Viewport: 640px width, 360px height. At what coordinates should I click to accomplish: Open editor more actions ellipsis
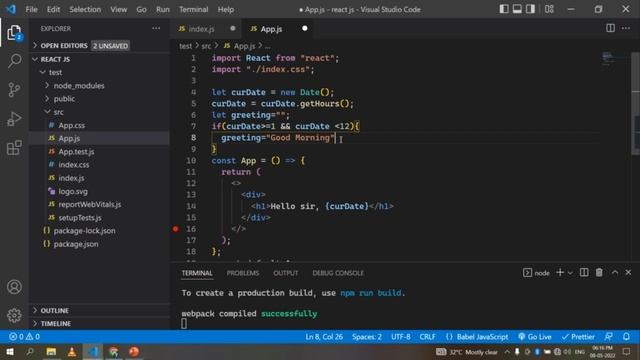tap(626, 28)
